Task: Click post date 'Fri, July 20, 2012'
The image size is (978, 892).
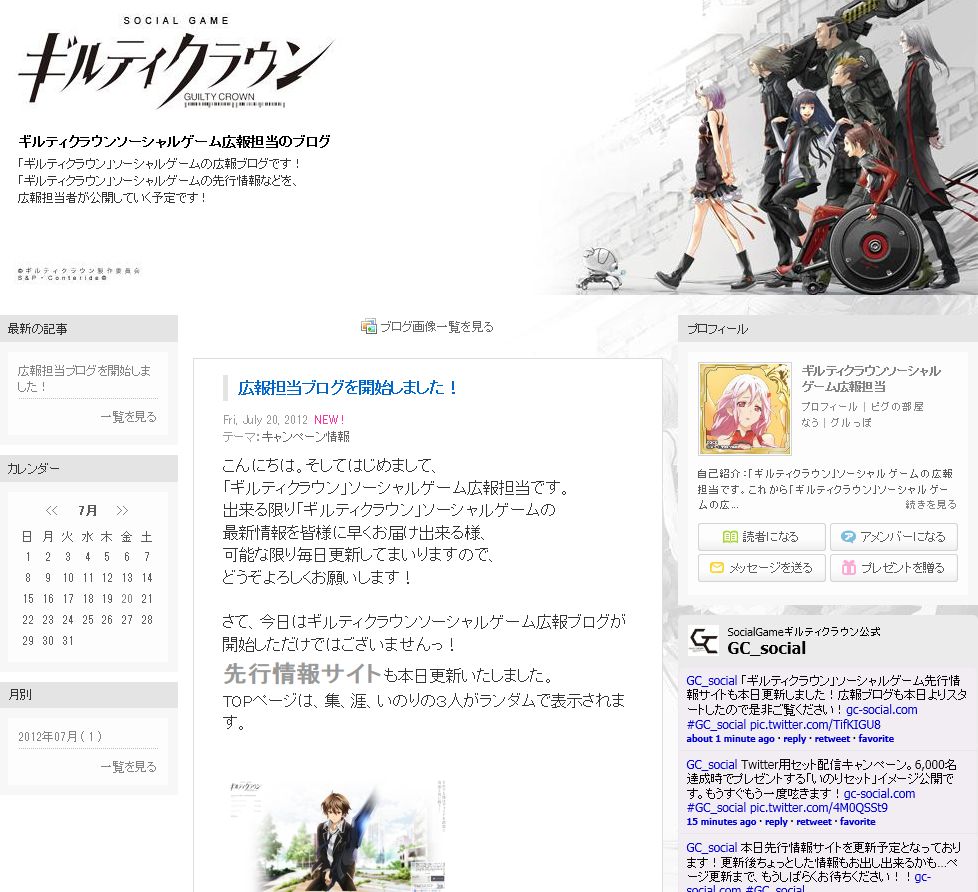Action: tap(265, 420)
